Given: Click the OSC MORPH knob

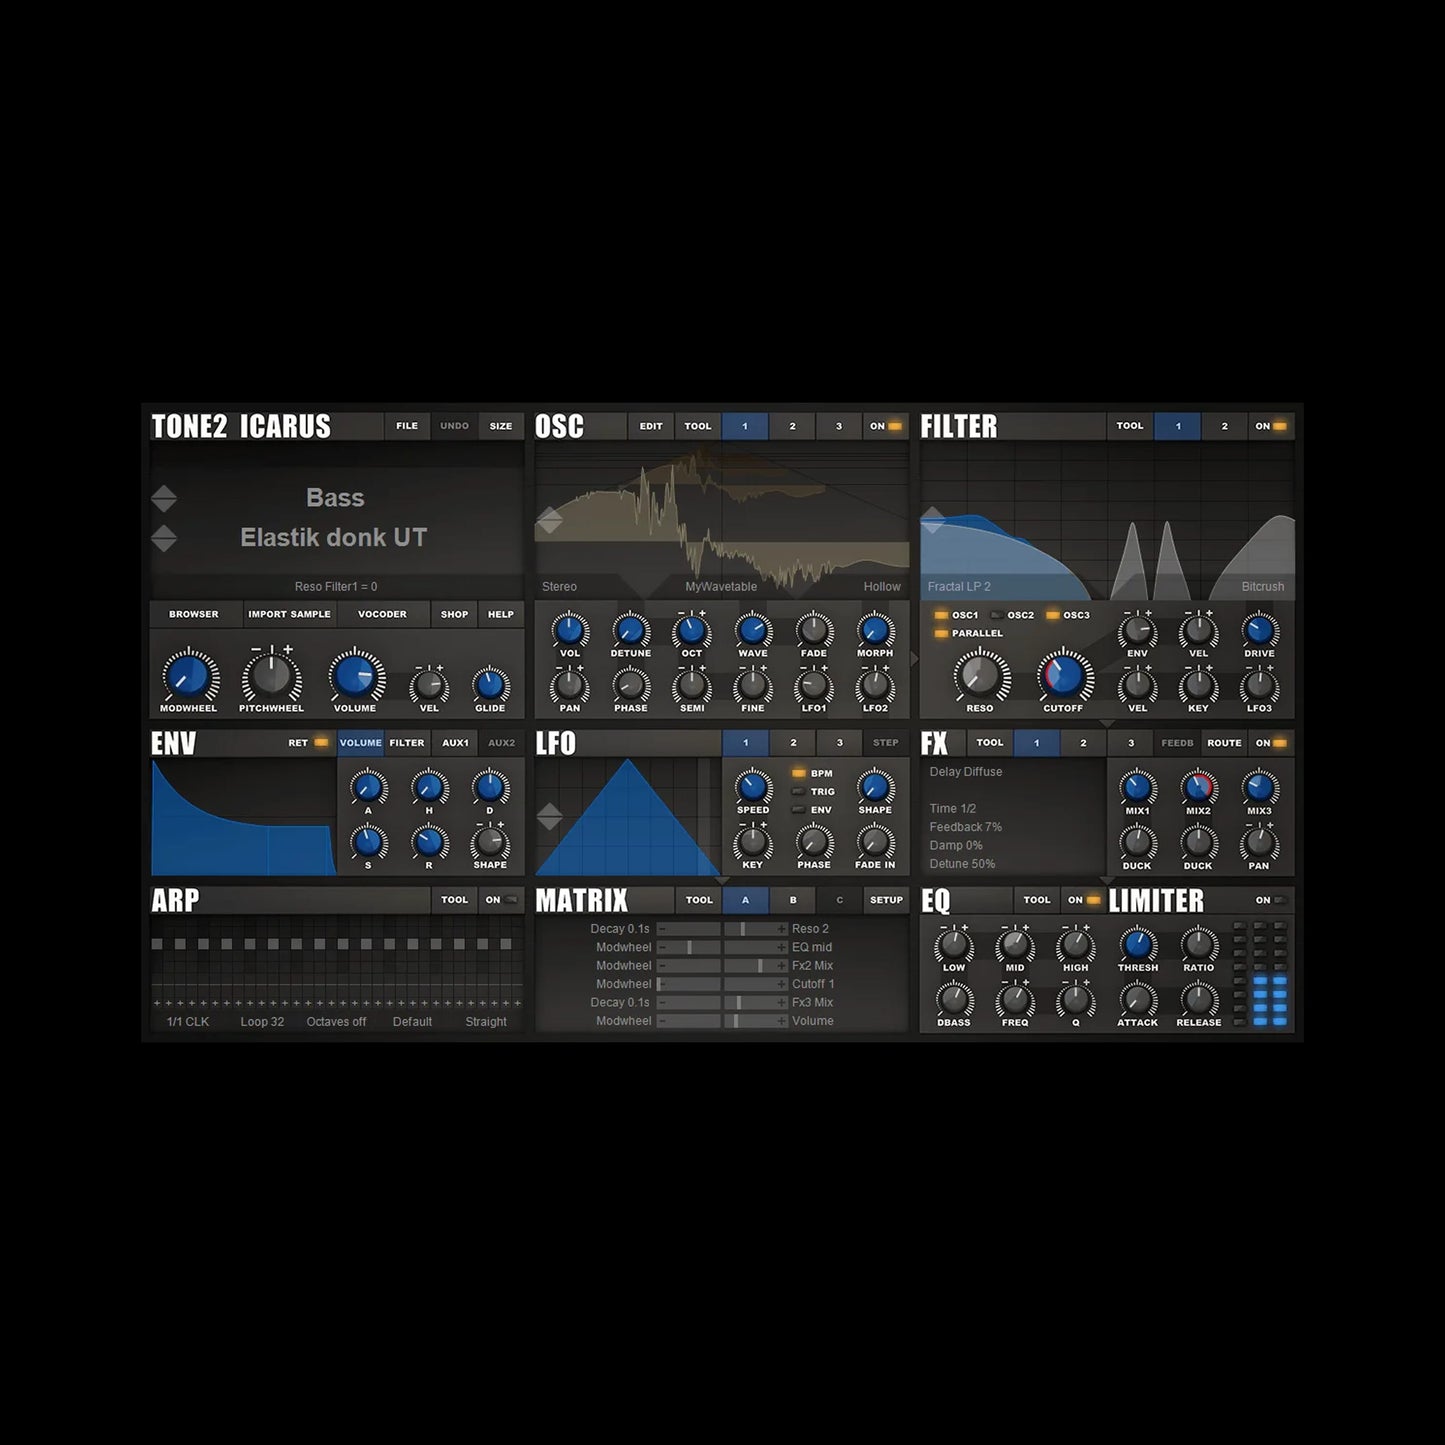Looking at the screenshot, I should click(875, 631).
